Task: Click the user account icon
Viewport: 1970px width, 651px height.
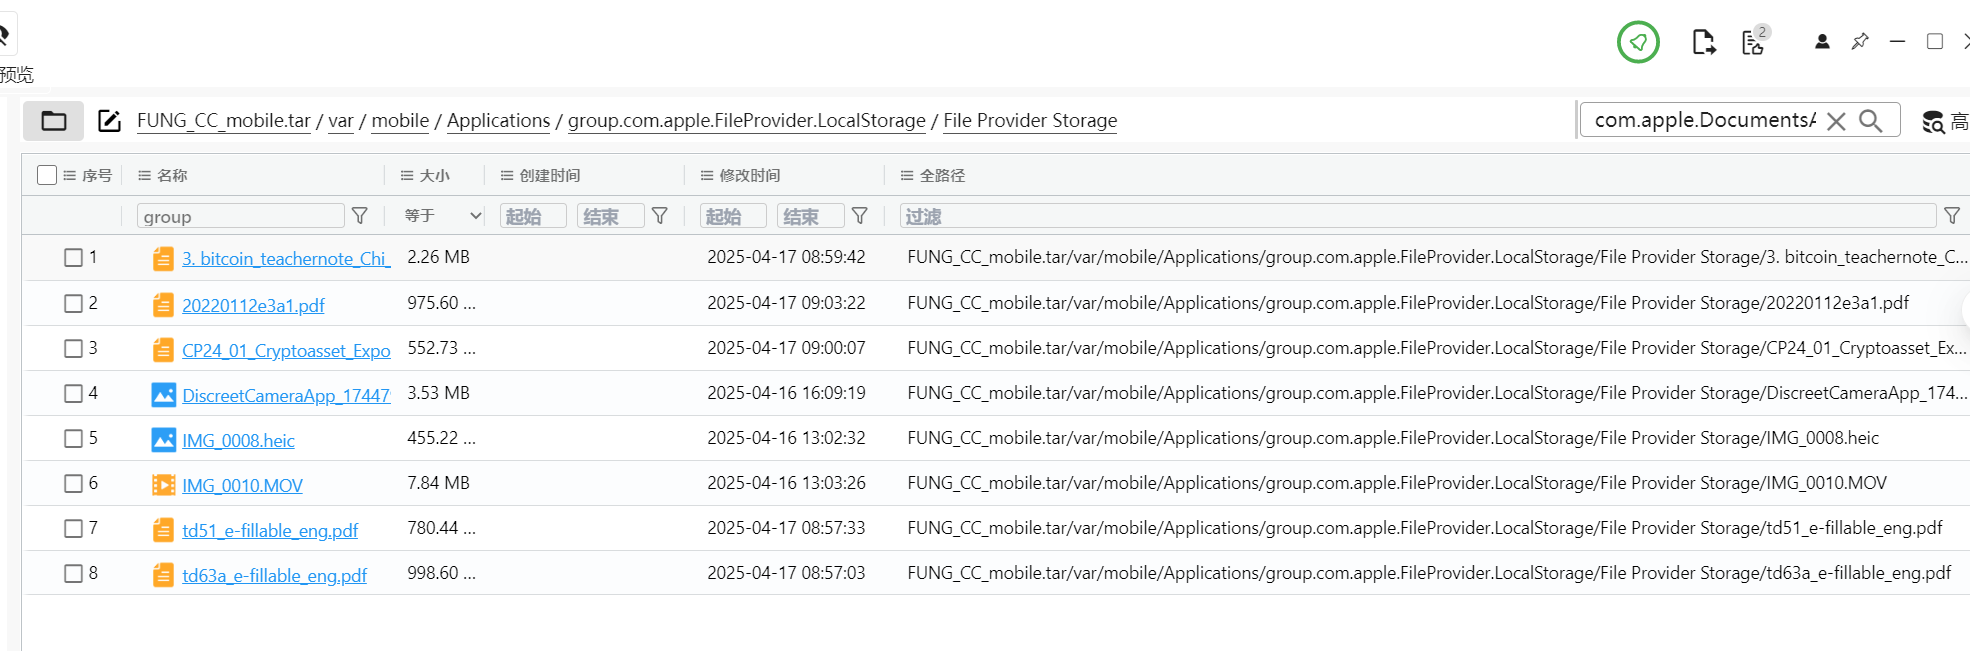Action: pyautogui.click(x=1822, y=42)
